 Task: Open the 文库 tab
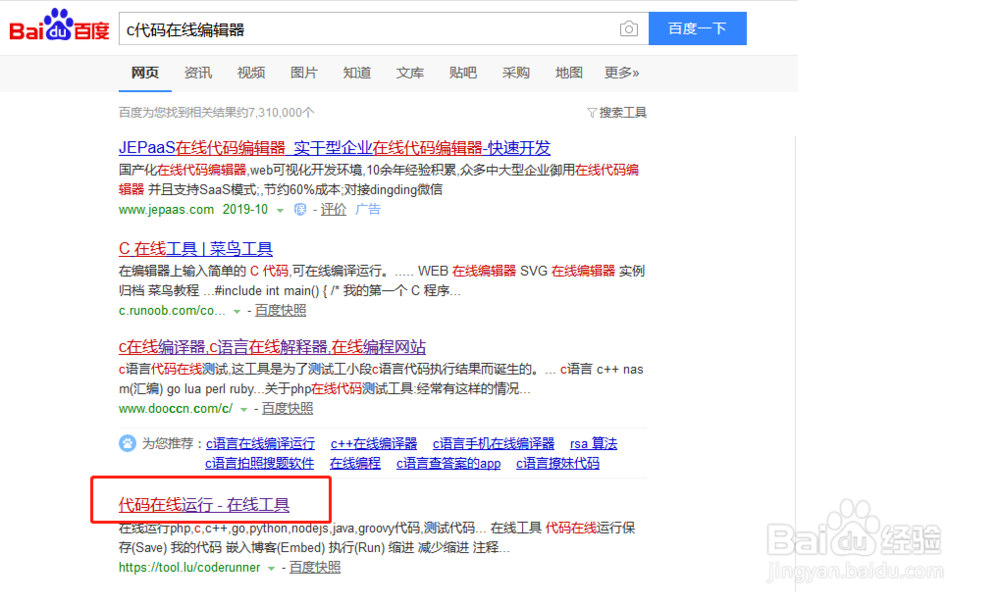(409, 73)
